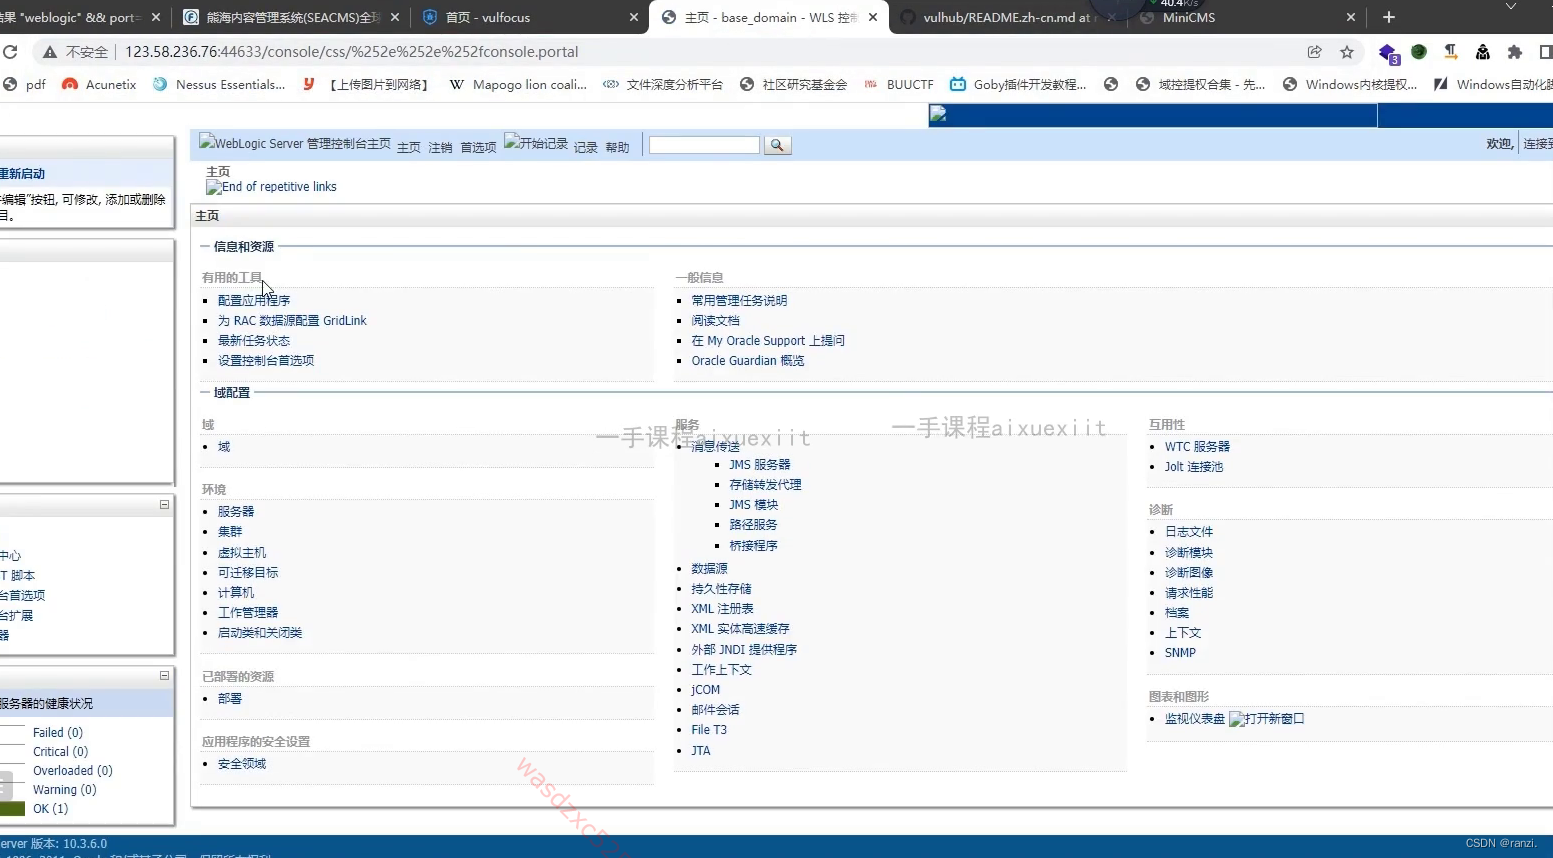This screenshot has width=1553, height=858.
Task: Open the Nessus Essentials bookmark
Action: tap(219, 85)
